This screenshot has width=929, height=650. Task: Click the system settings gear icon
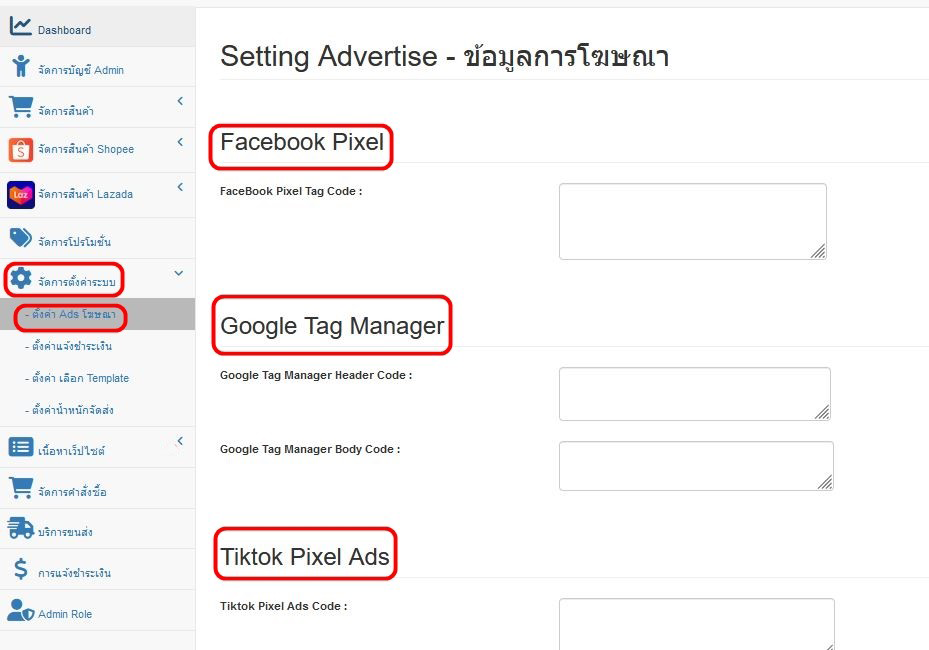point(21,279)
